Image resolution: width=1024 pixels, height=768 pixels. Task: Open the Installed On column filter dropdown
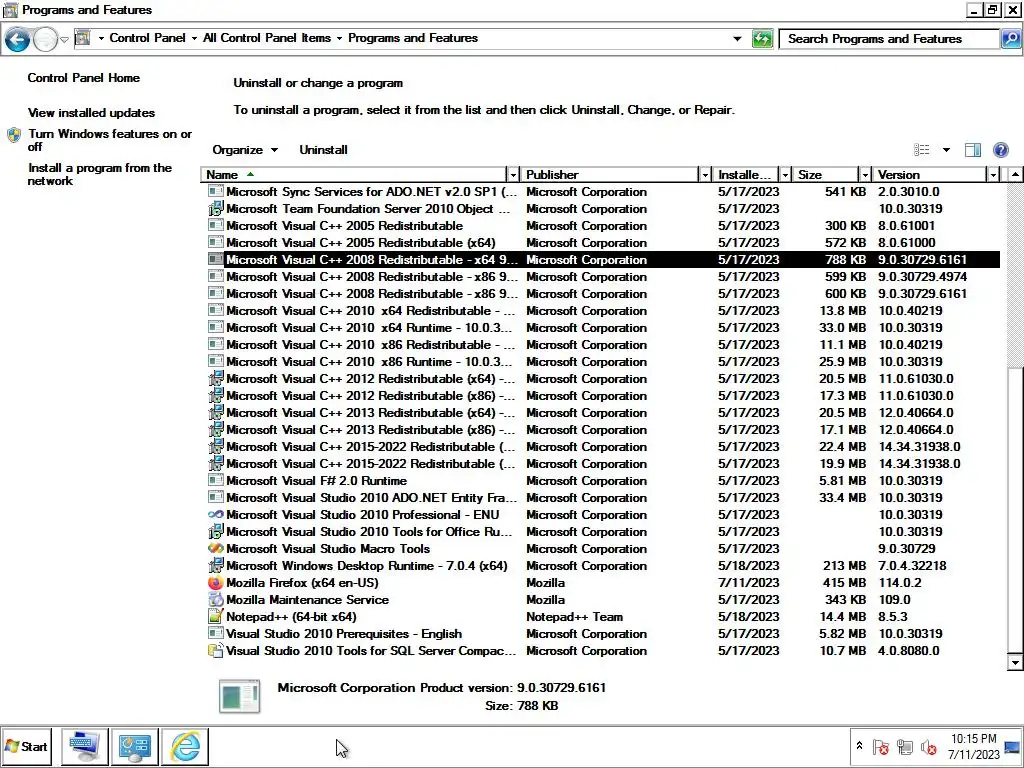(786, 174)
